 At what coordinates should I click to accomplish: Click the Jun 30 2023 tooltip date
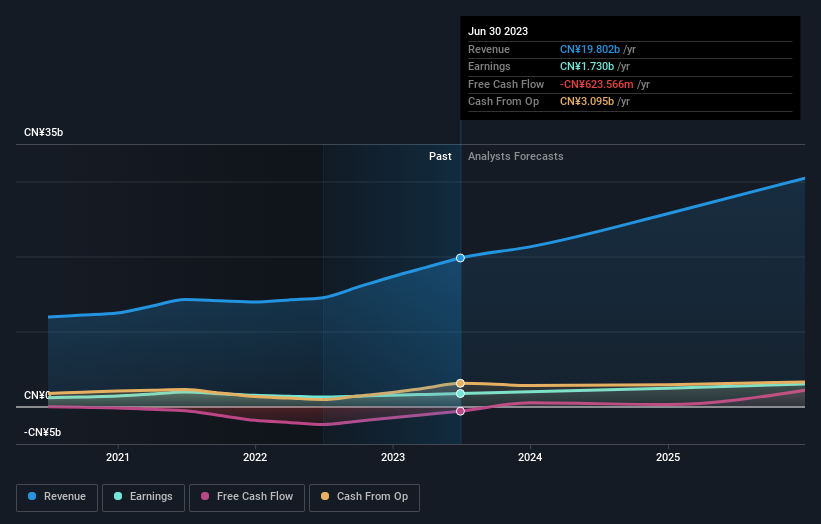tap(498, 31)
